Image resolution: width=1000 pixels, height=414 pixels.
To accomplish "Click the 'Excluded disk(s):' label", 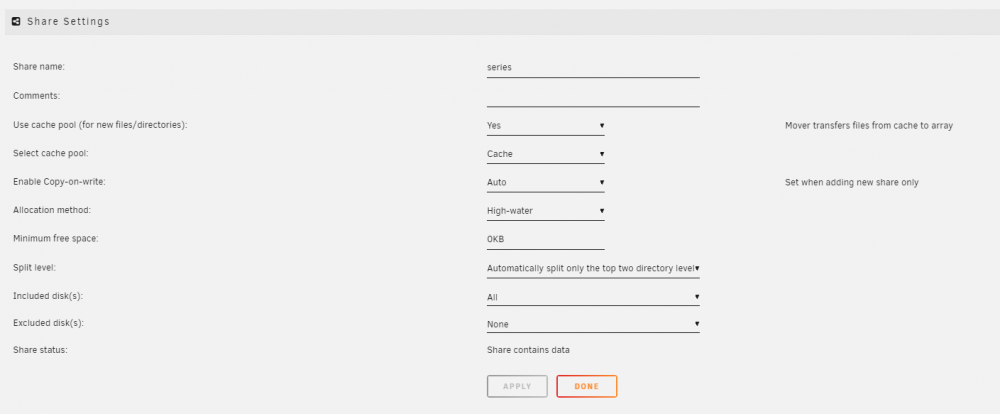I will point(48,323).
